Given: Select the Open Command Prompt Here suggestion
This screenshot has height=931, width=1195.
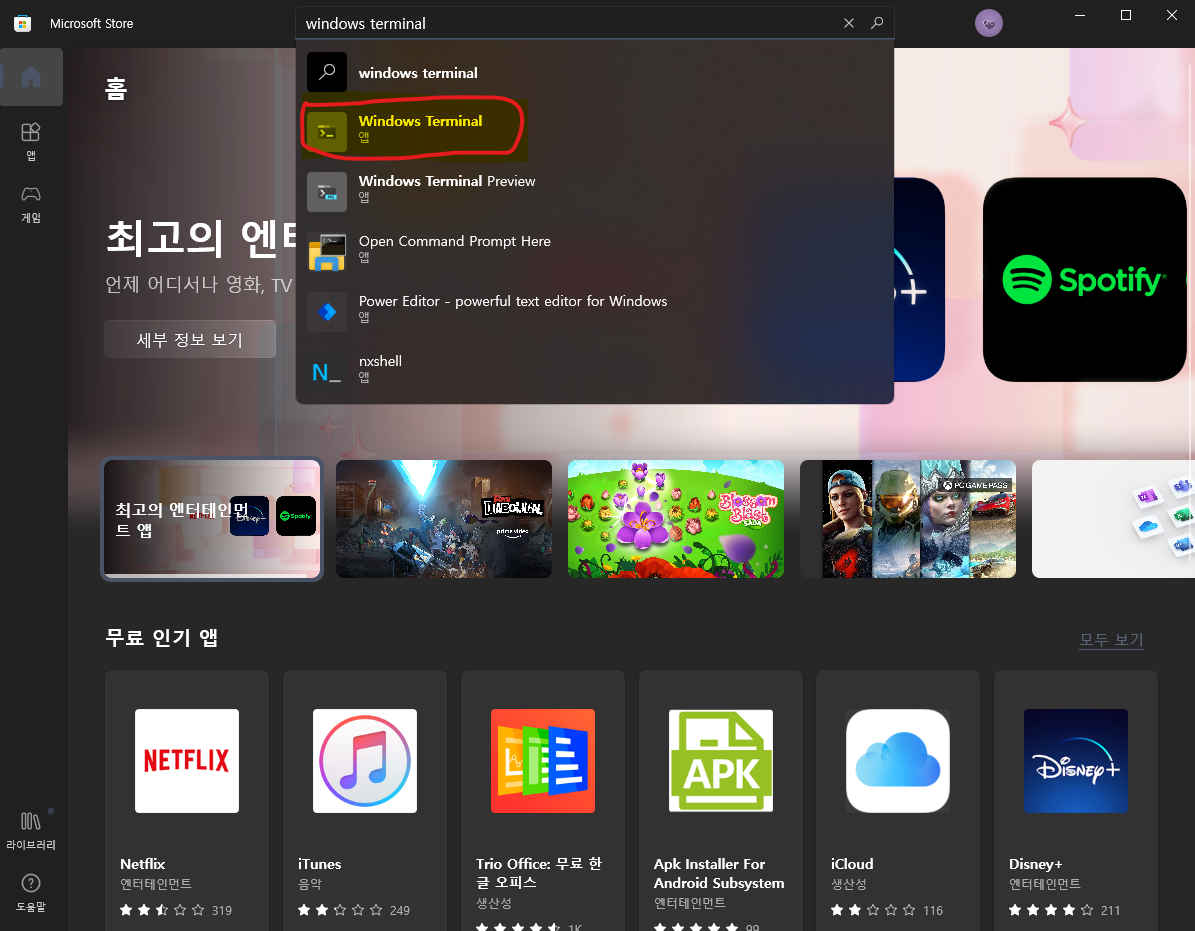Looking at the screenshot, I should 594,249.
